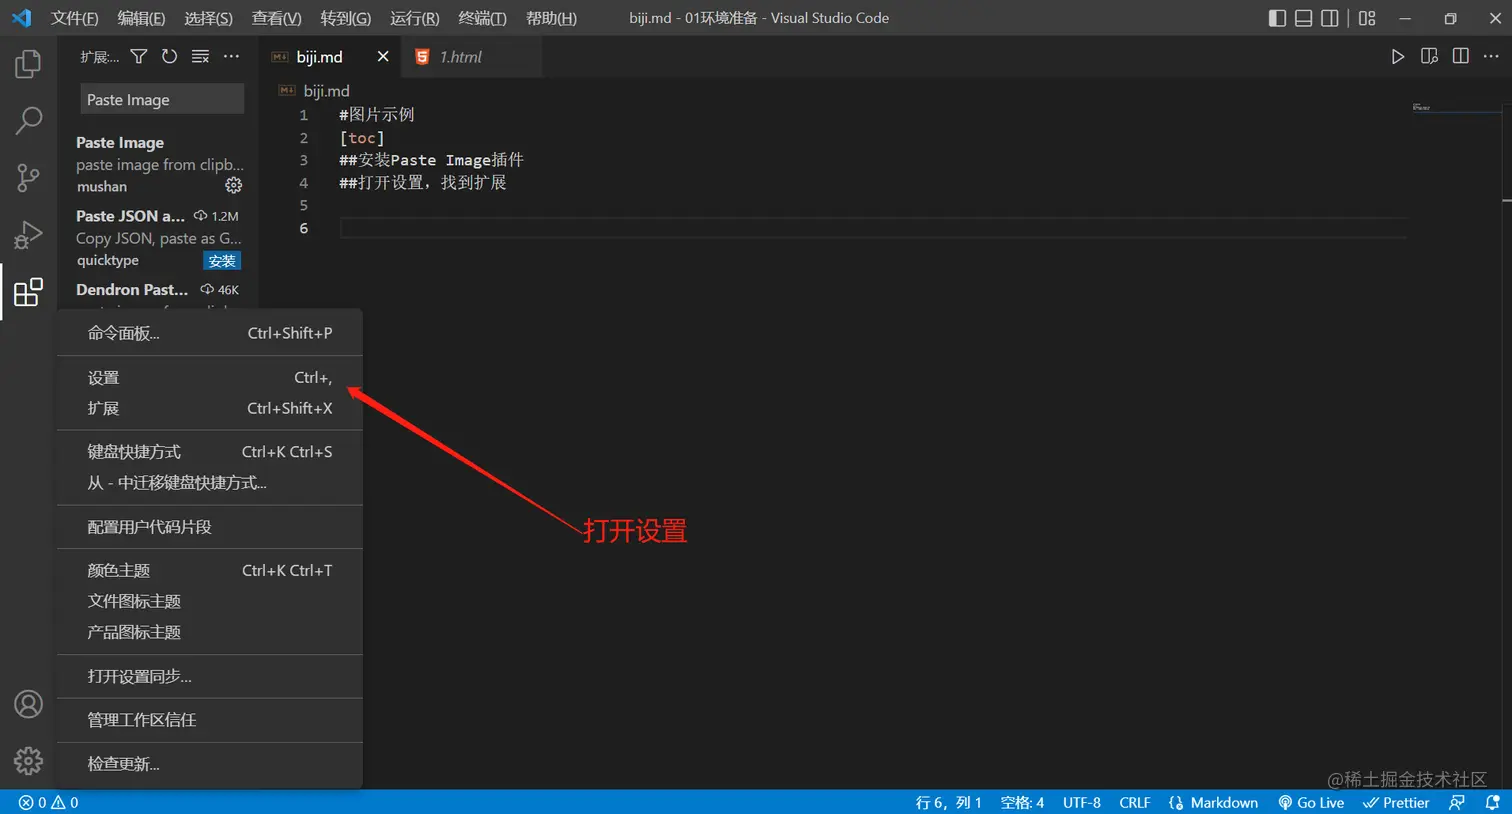
Task: Toggle the secondary side bar layout icon
Action: (1330, 18)
